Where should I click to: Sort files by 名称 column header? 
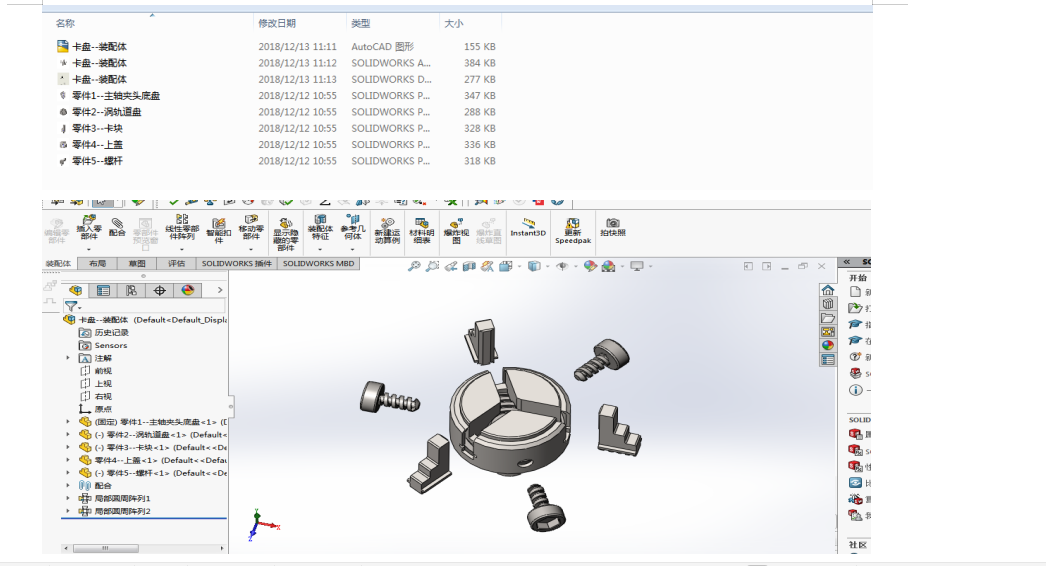(x=65, y=23)
